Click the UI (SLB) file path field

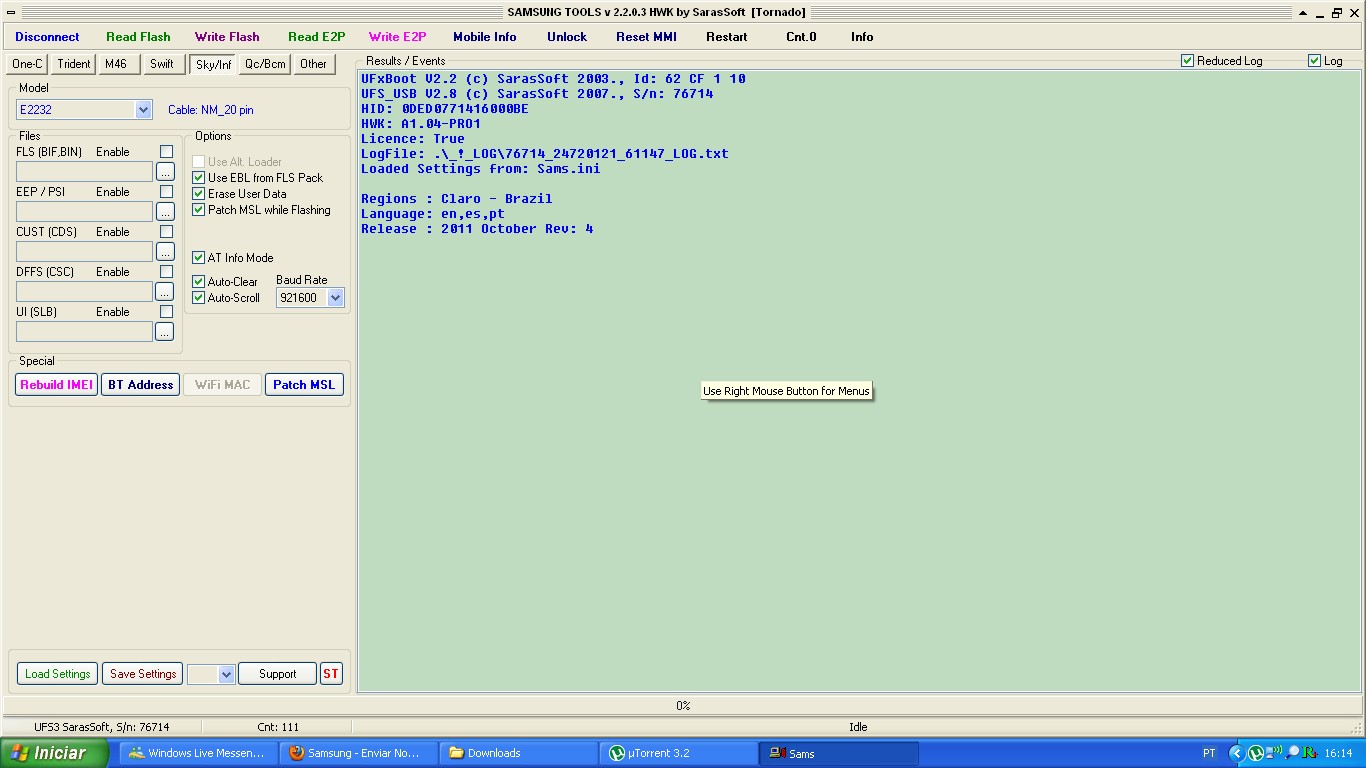(84, 332)
